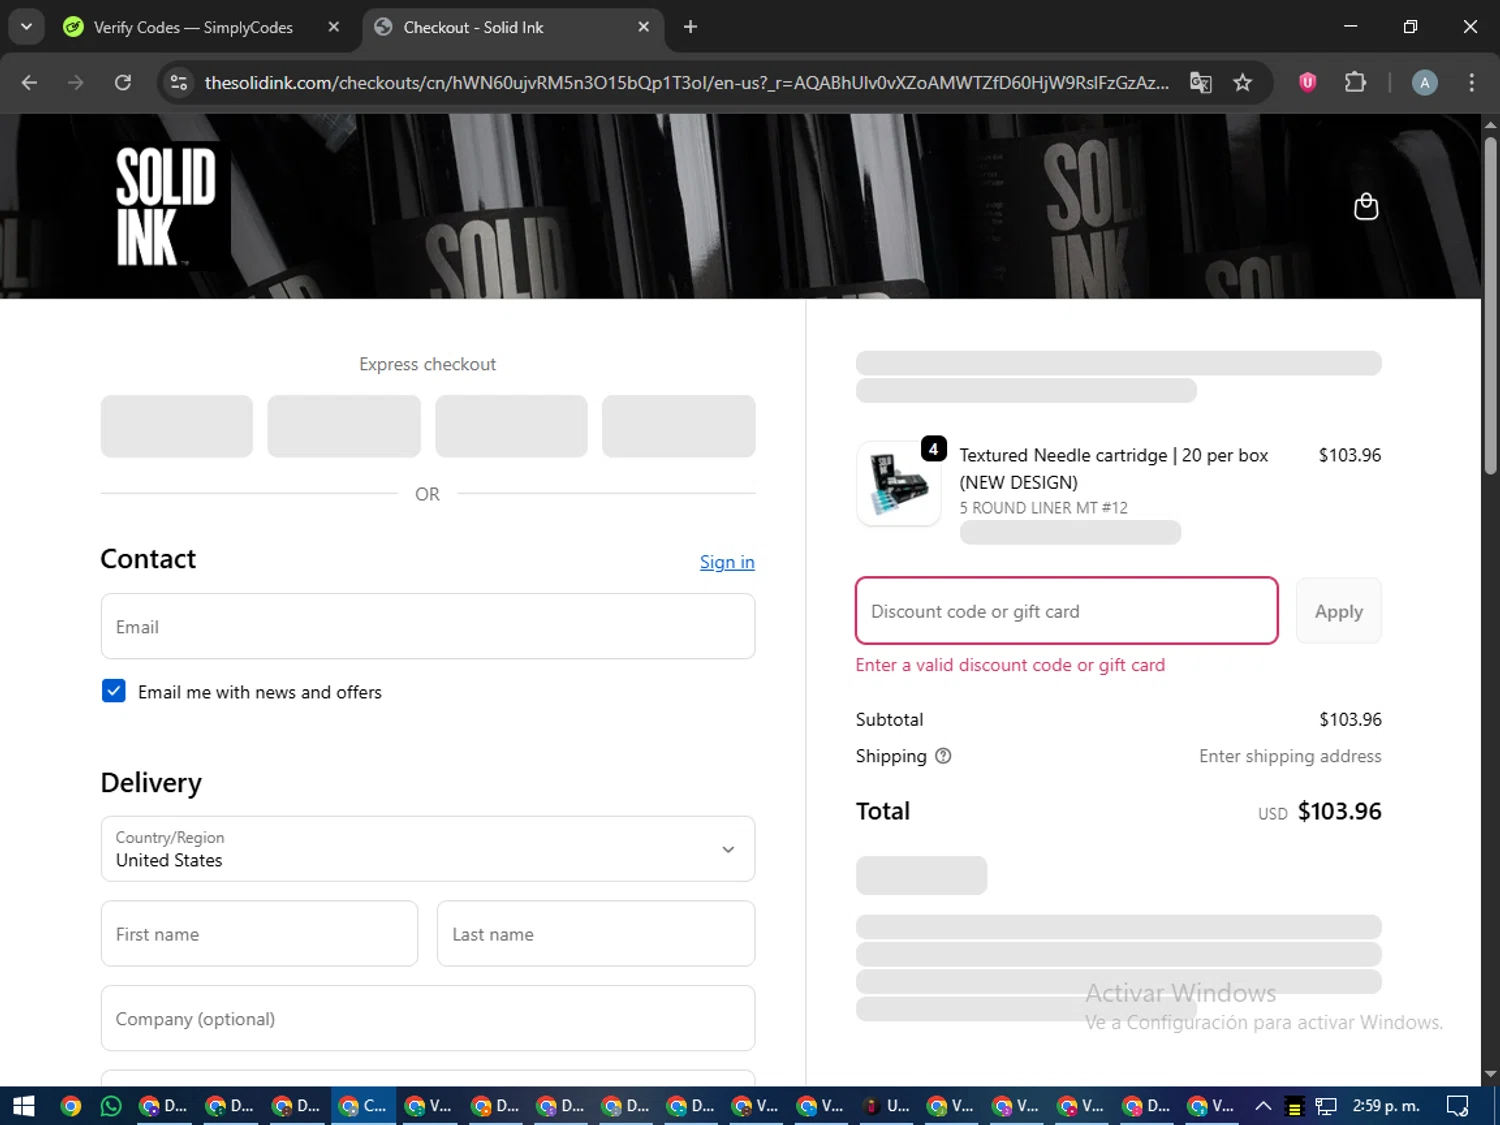
Task: Bookmark this page with the star icon
Action: coord(1243,82)
